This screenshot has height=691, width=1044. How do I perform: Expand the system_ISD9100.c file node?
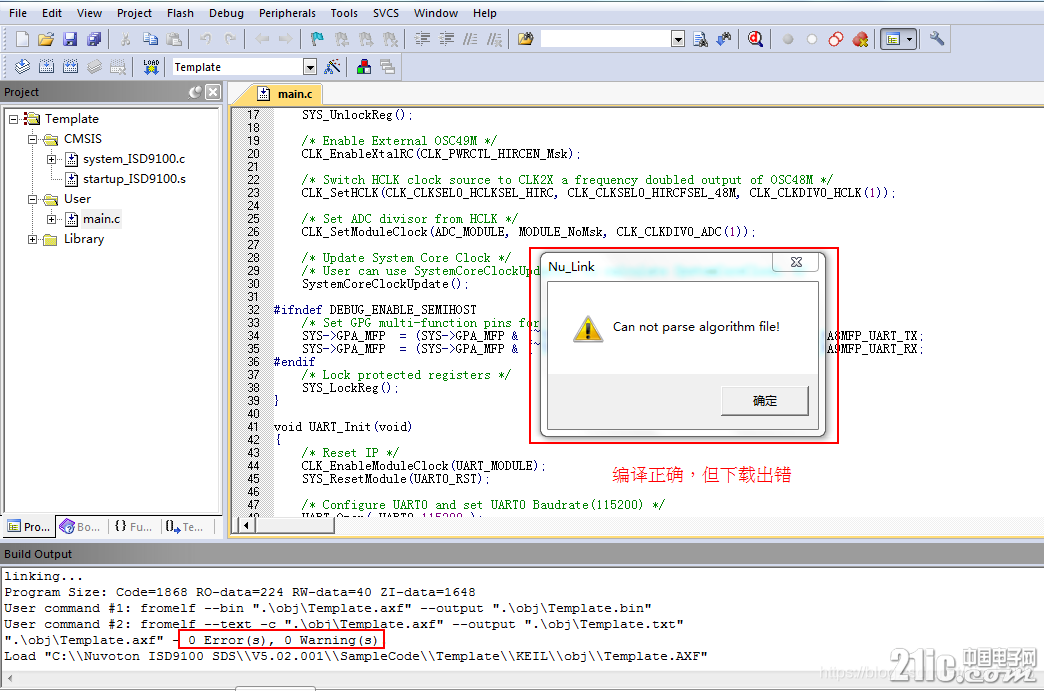(51, 159)
